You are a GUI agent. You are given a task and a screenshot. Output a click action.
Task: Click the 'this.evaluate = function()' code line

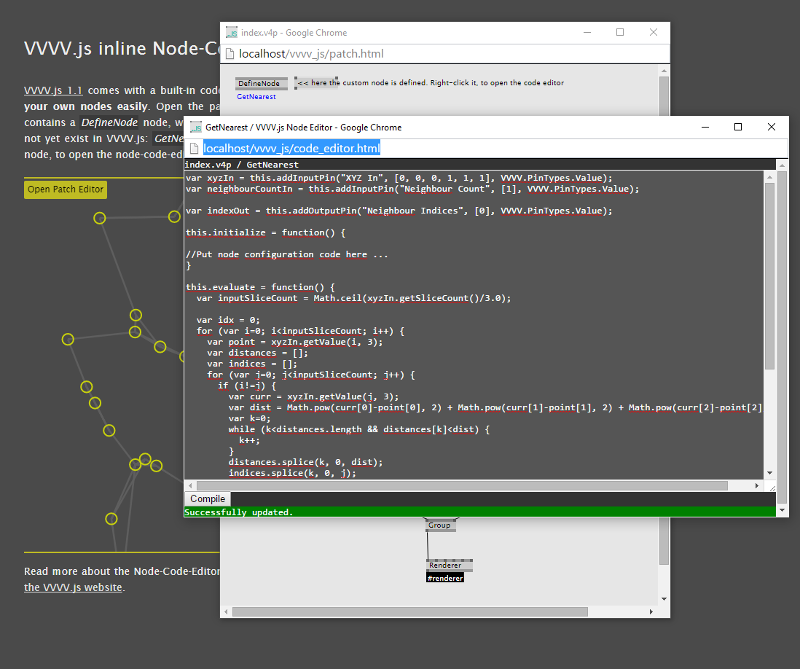point(260,287)
